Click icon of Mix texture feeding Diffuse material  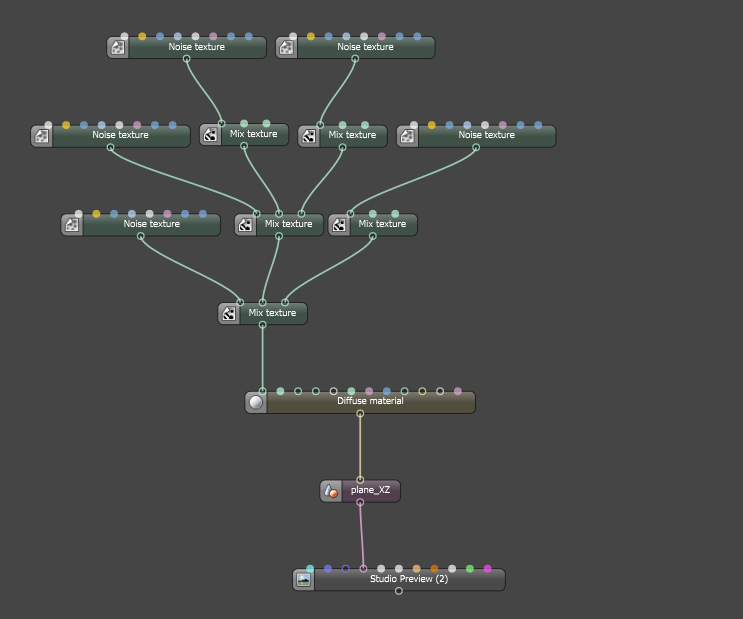[229, 314]
